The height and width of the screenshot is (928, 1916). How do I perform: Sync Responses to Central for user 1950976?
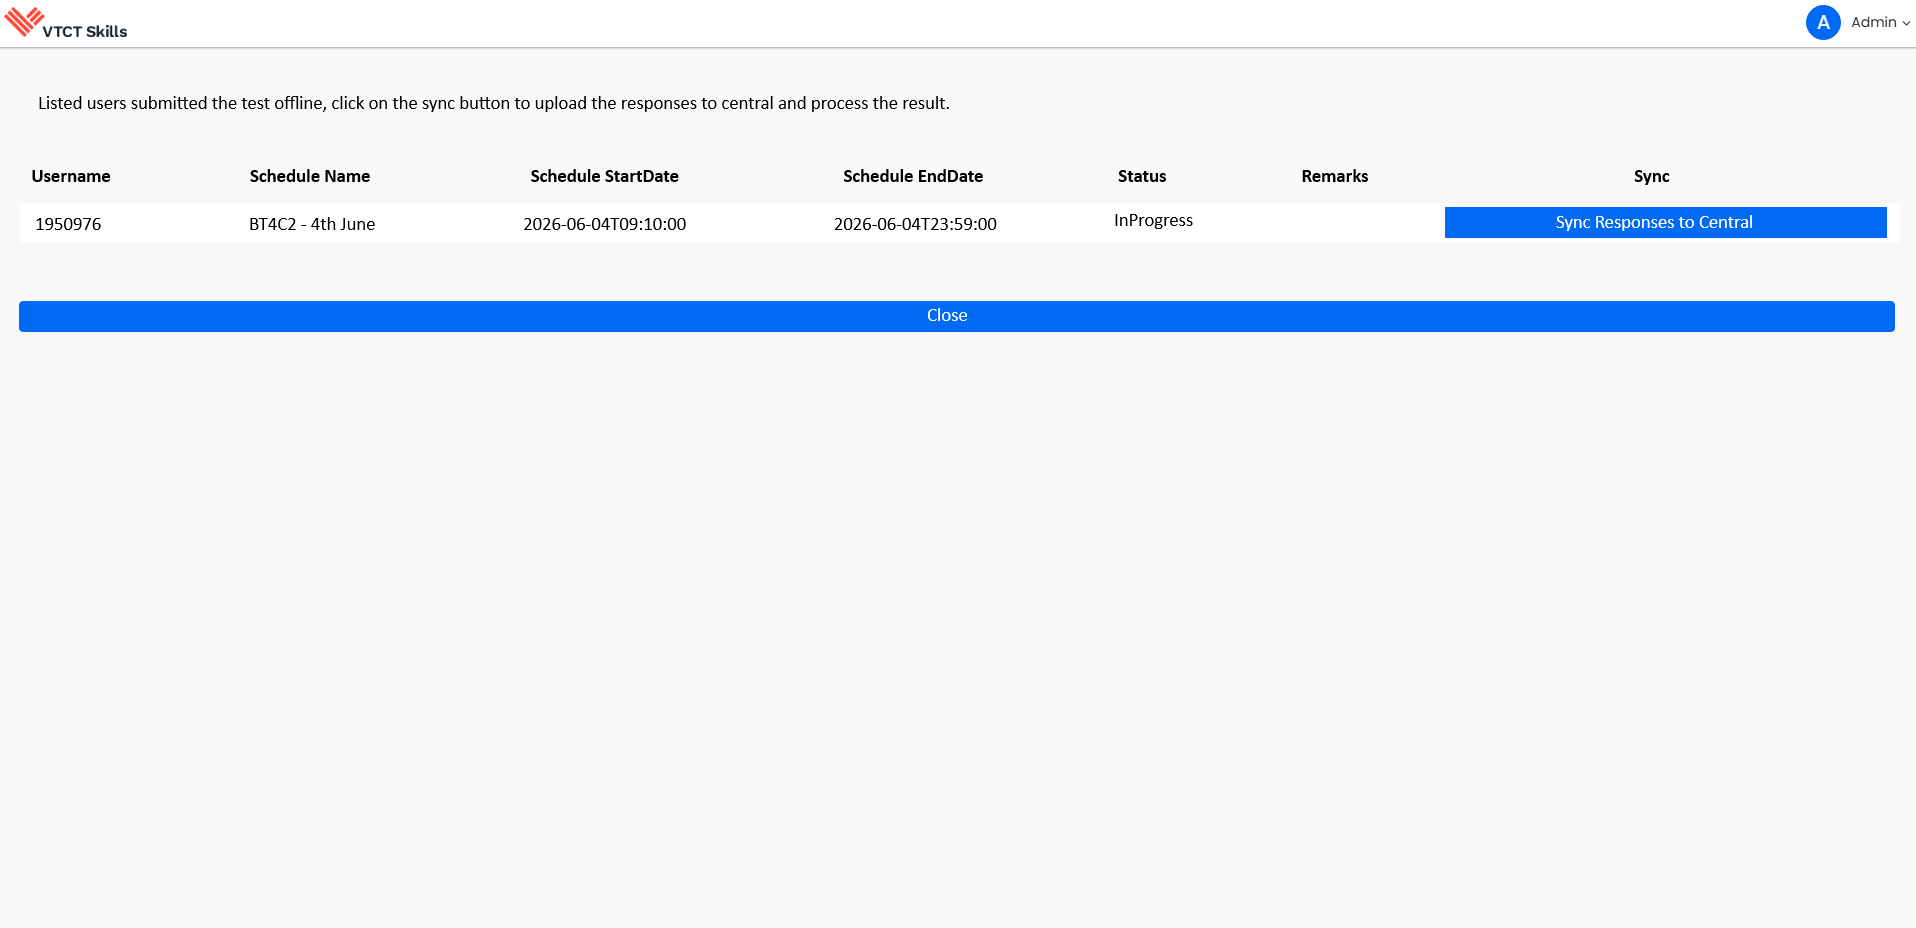1665,222
